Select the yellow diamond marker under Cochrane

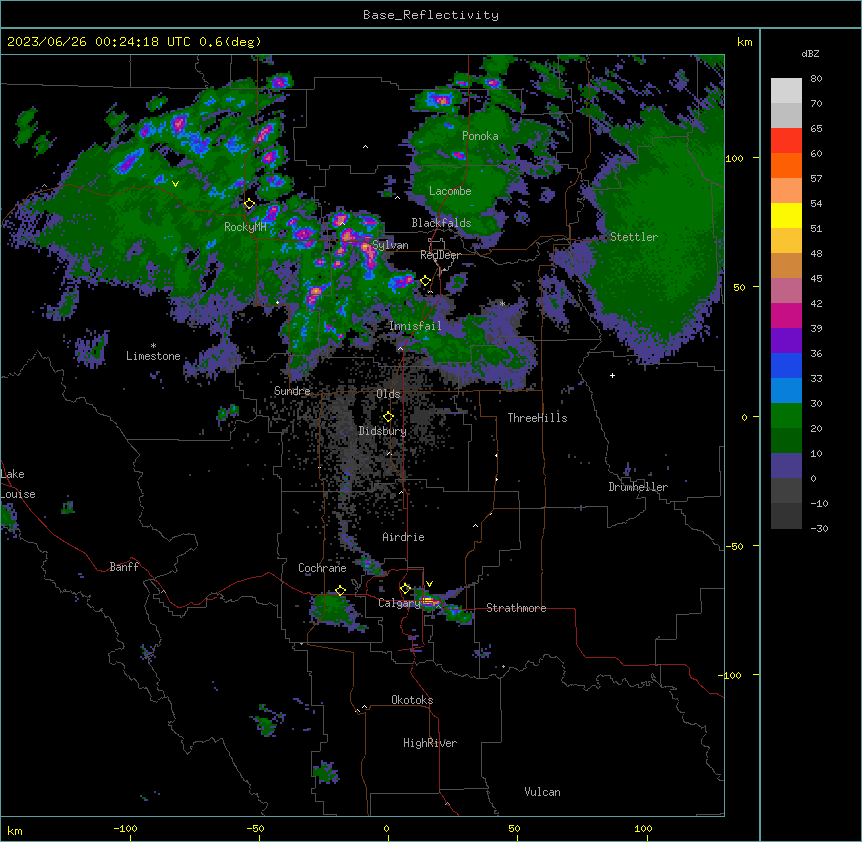point(340,591)
